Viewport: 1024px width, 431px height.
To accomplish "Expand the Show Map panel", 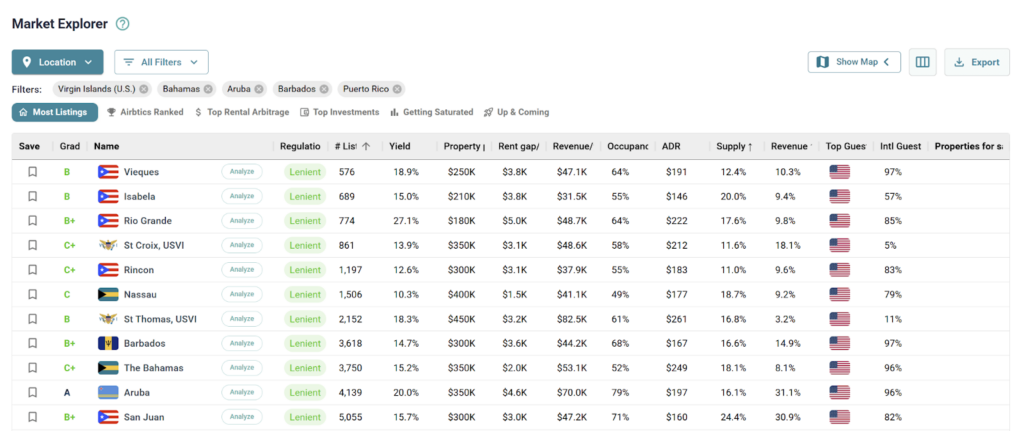I will click(x=854, y=62).
